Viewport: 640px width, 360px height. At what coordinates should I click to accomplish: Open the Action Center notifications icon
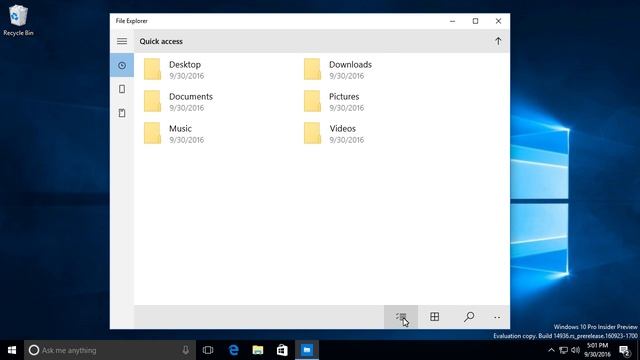[x=624, y=350]
